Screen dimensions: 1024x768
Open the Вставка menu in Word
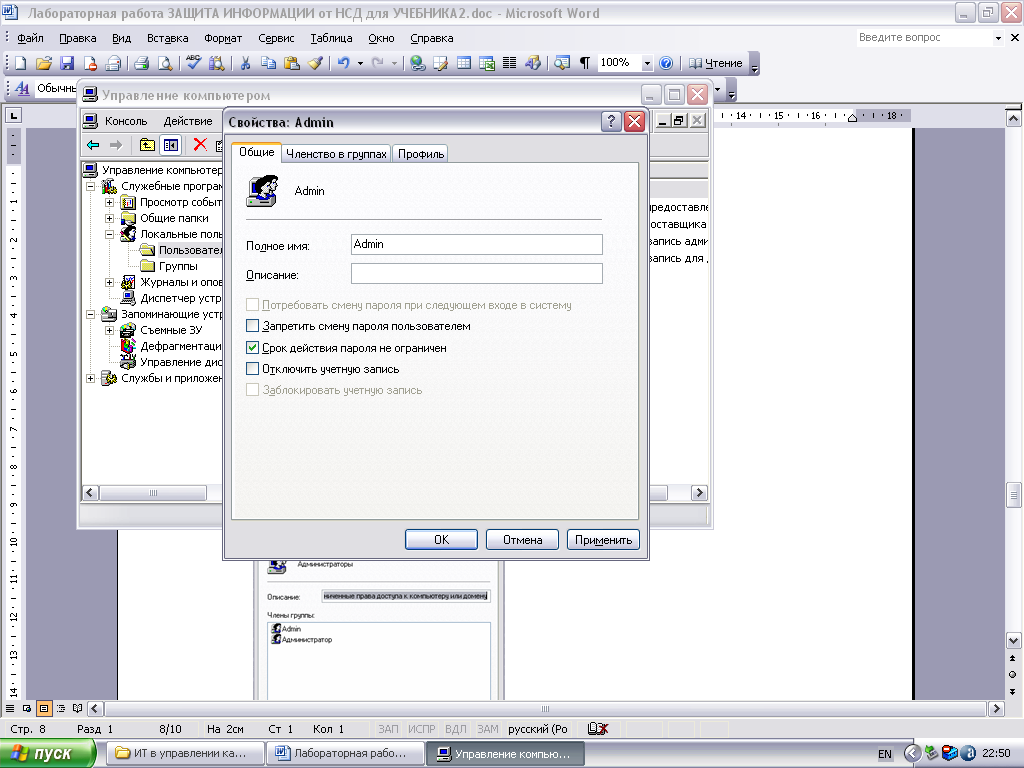pos(167,38)
